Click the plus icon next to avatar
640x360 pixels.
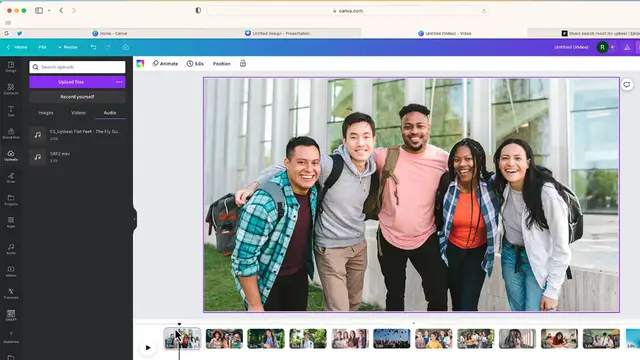(x=612, y=47)
